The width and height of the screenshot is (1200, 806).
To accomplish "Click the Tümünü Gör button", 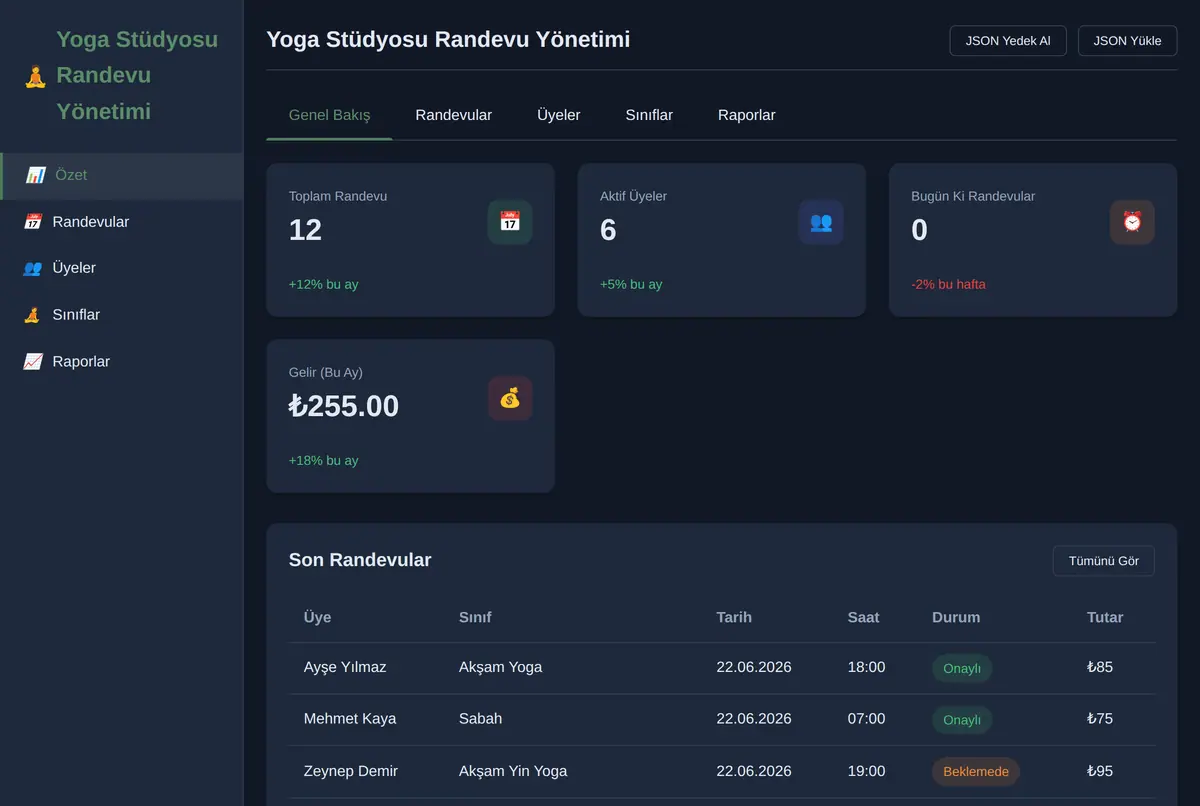I will pos(1104,561).
